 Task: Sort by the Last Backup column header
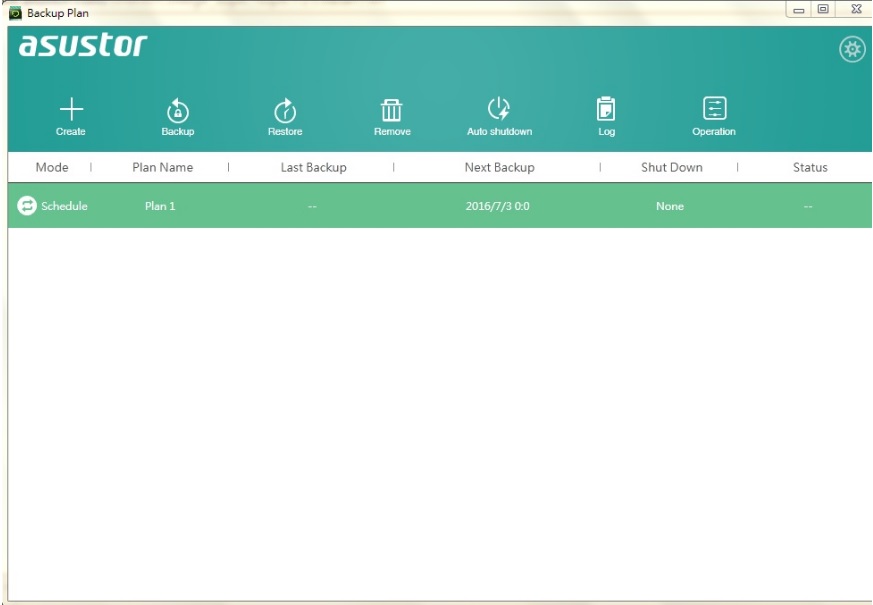(x=313, y=167)
